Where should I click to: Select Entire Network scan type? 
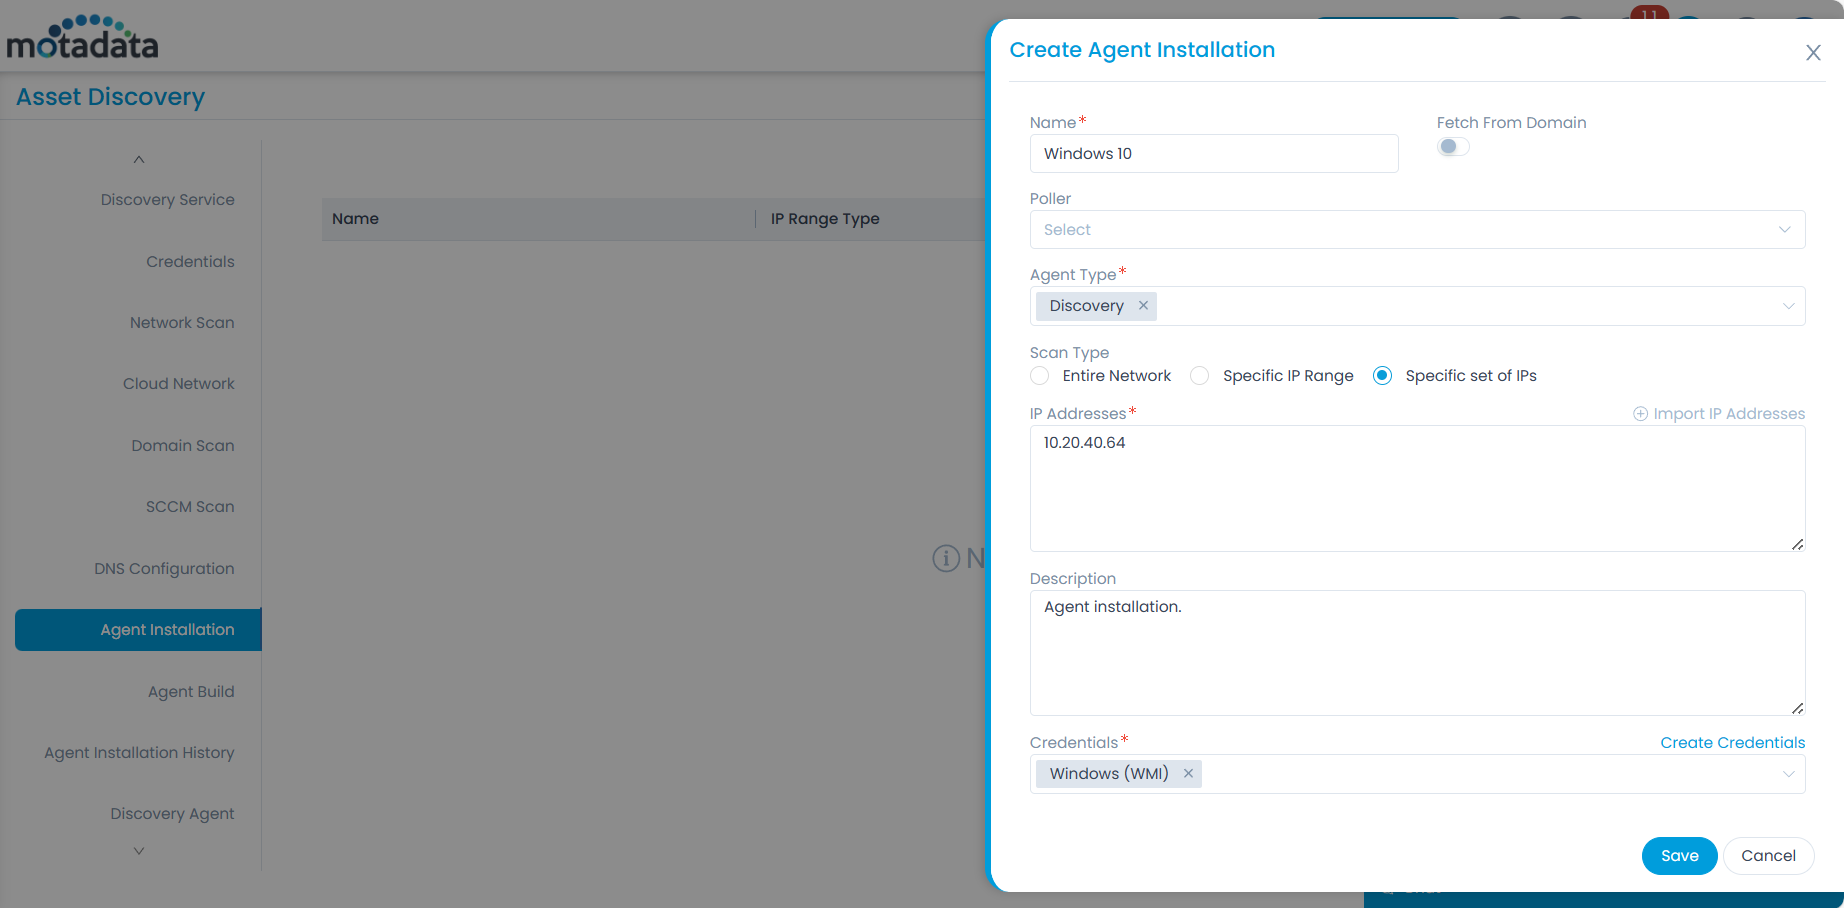click(1040, 376)
